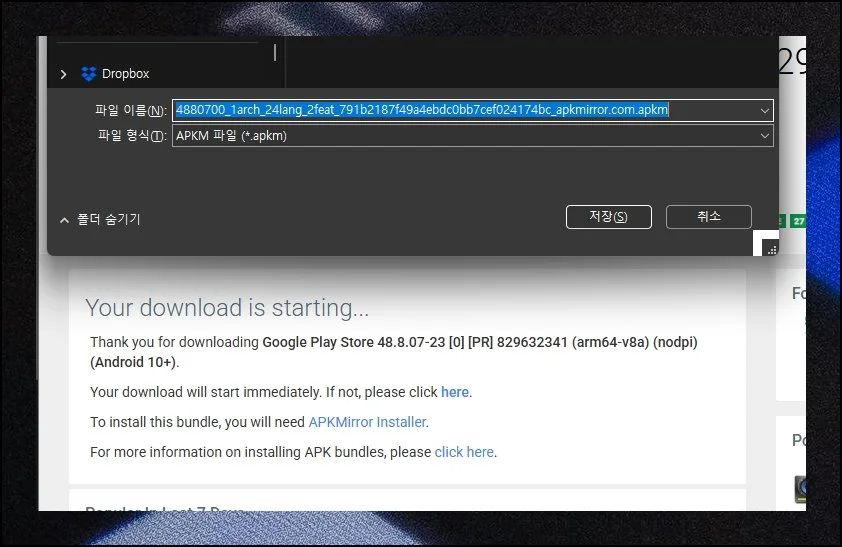Click the dialog resize grip icon

(x=770, y=249)
